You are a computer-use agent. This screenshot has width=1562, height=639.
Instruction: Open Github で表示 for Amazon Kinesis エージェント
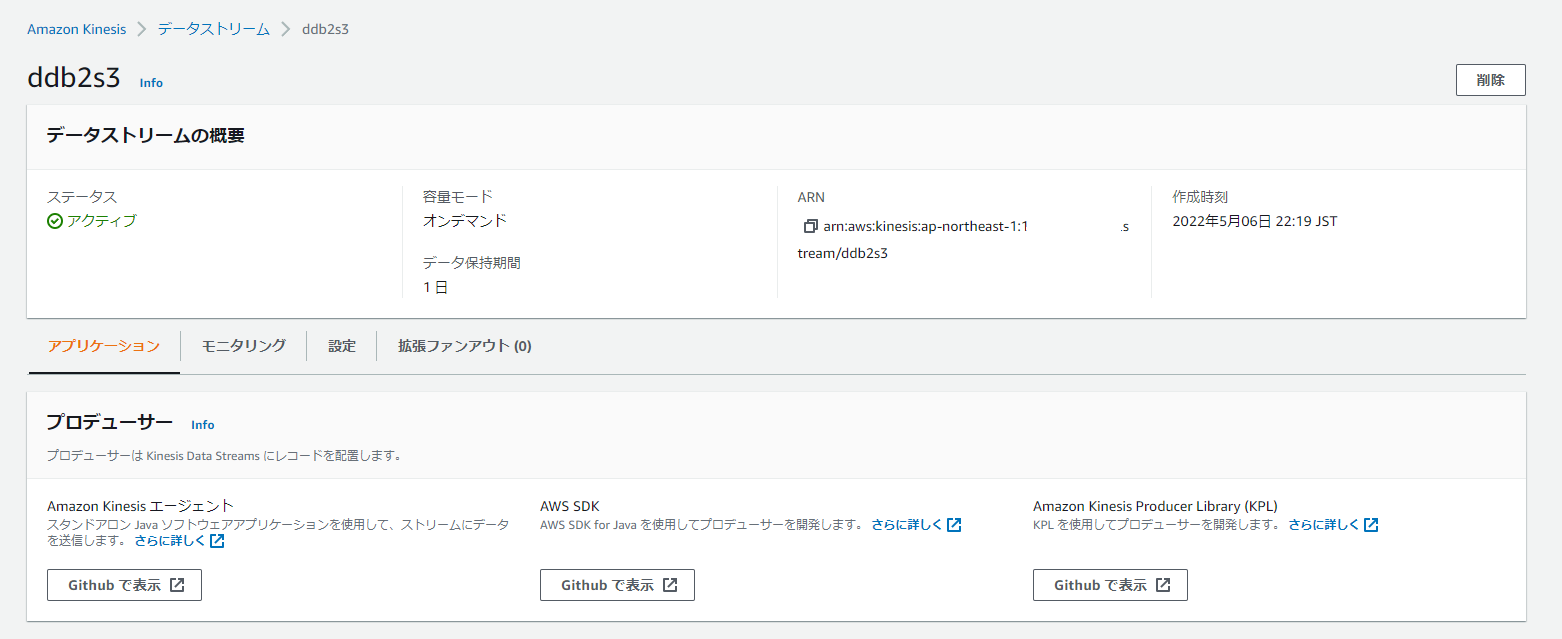[x=124, y=585]
